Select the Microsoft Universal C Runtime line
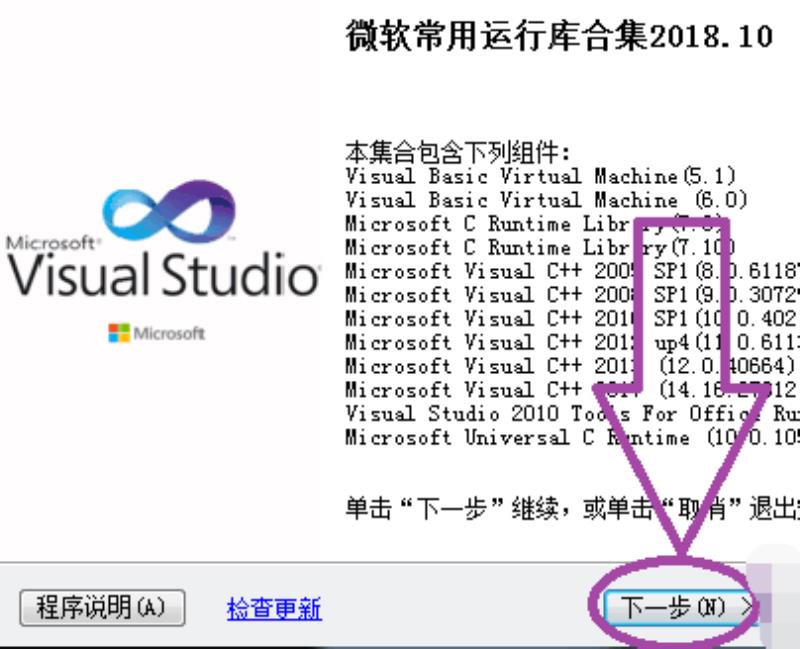 [573, 437]
